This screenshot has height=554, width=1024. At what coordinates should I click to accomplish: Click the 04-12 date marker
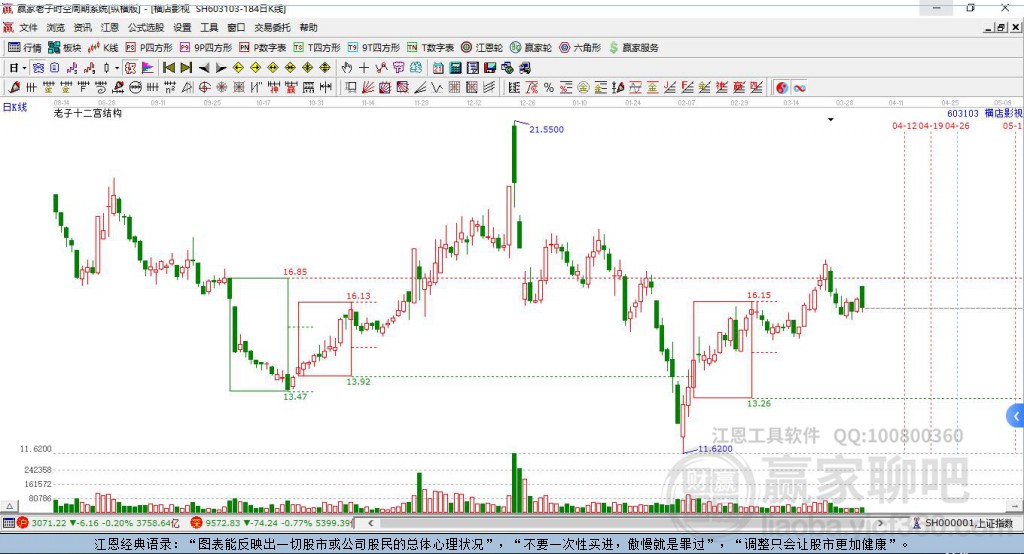[904, 125]
